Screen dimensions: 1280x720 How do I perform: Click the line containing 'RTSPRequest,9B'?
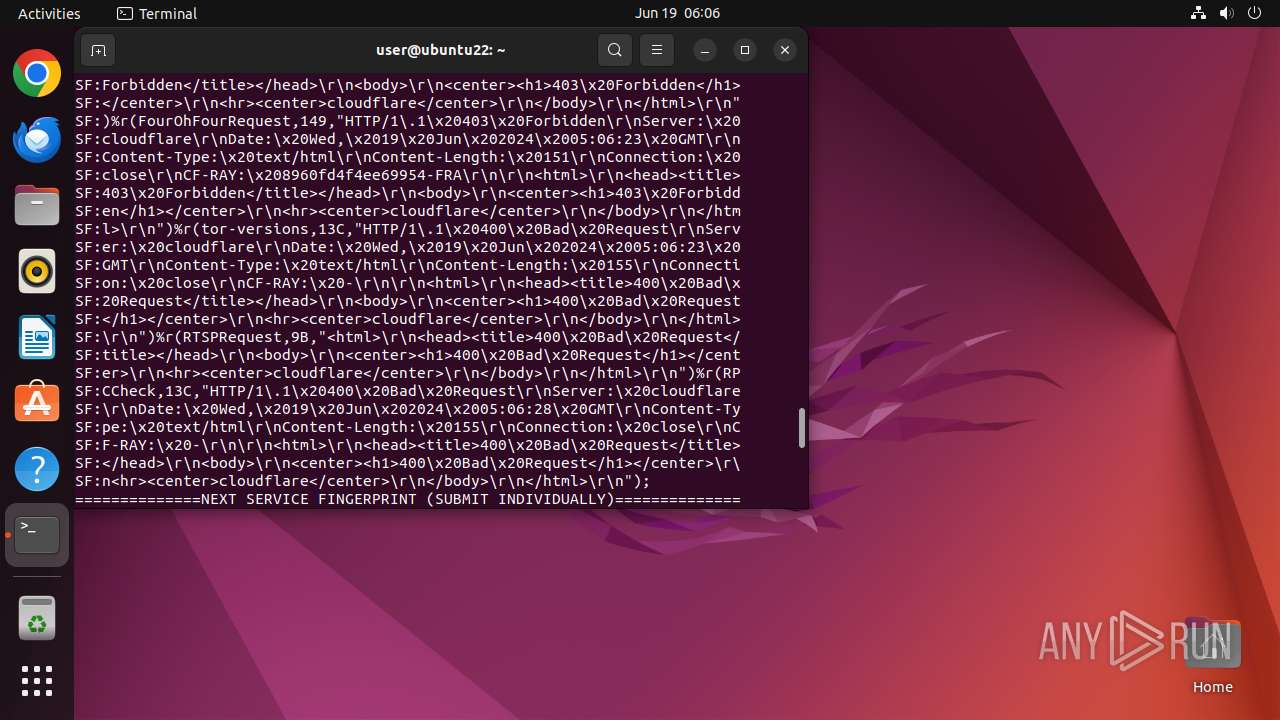point(408,337)
